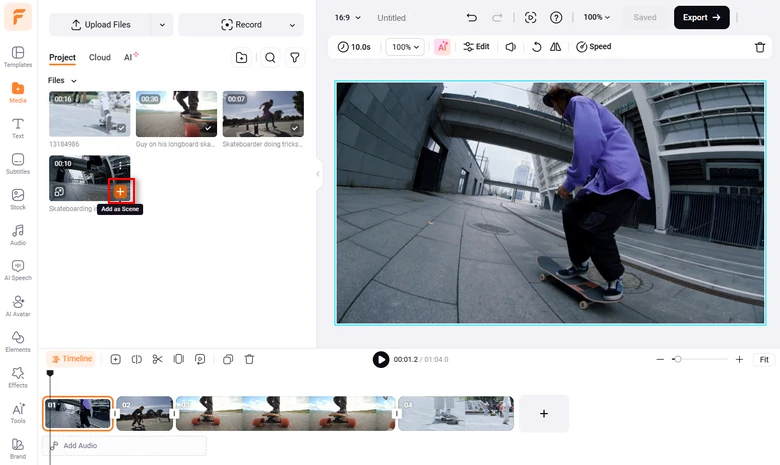
Task: Switch to the AI media tab
Action: tap(131, 57)
